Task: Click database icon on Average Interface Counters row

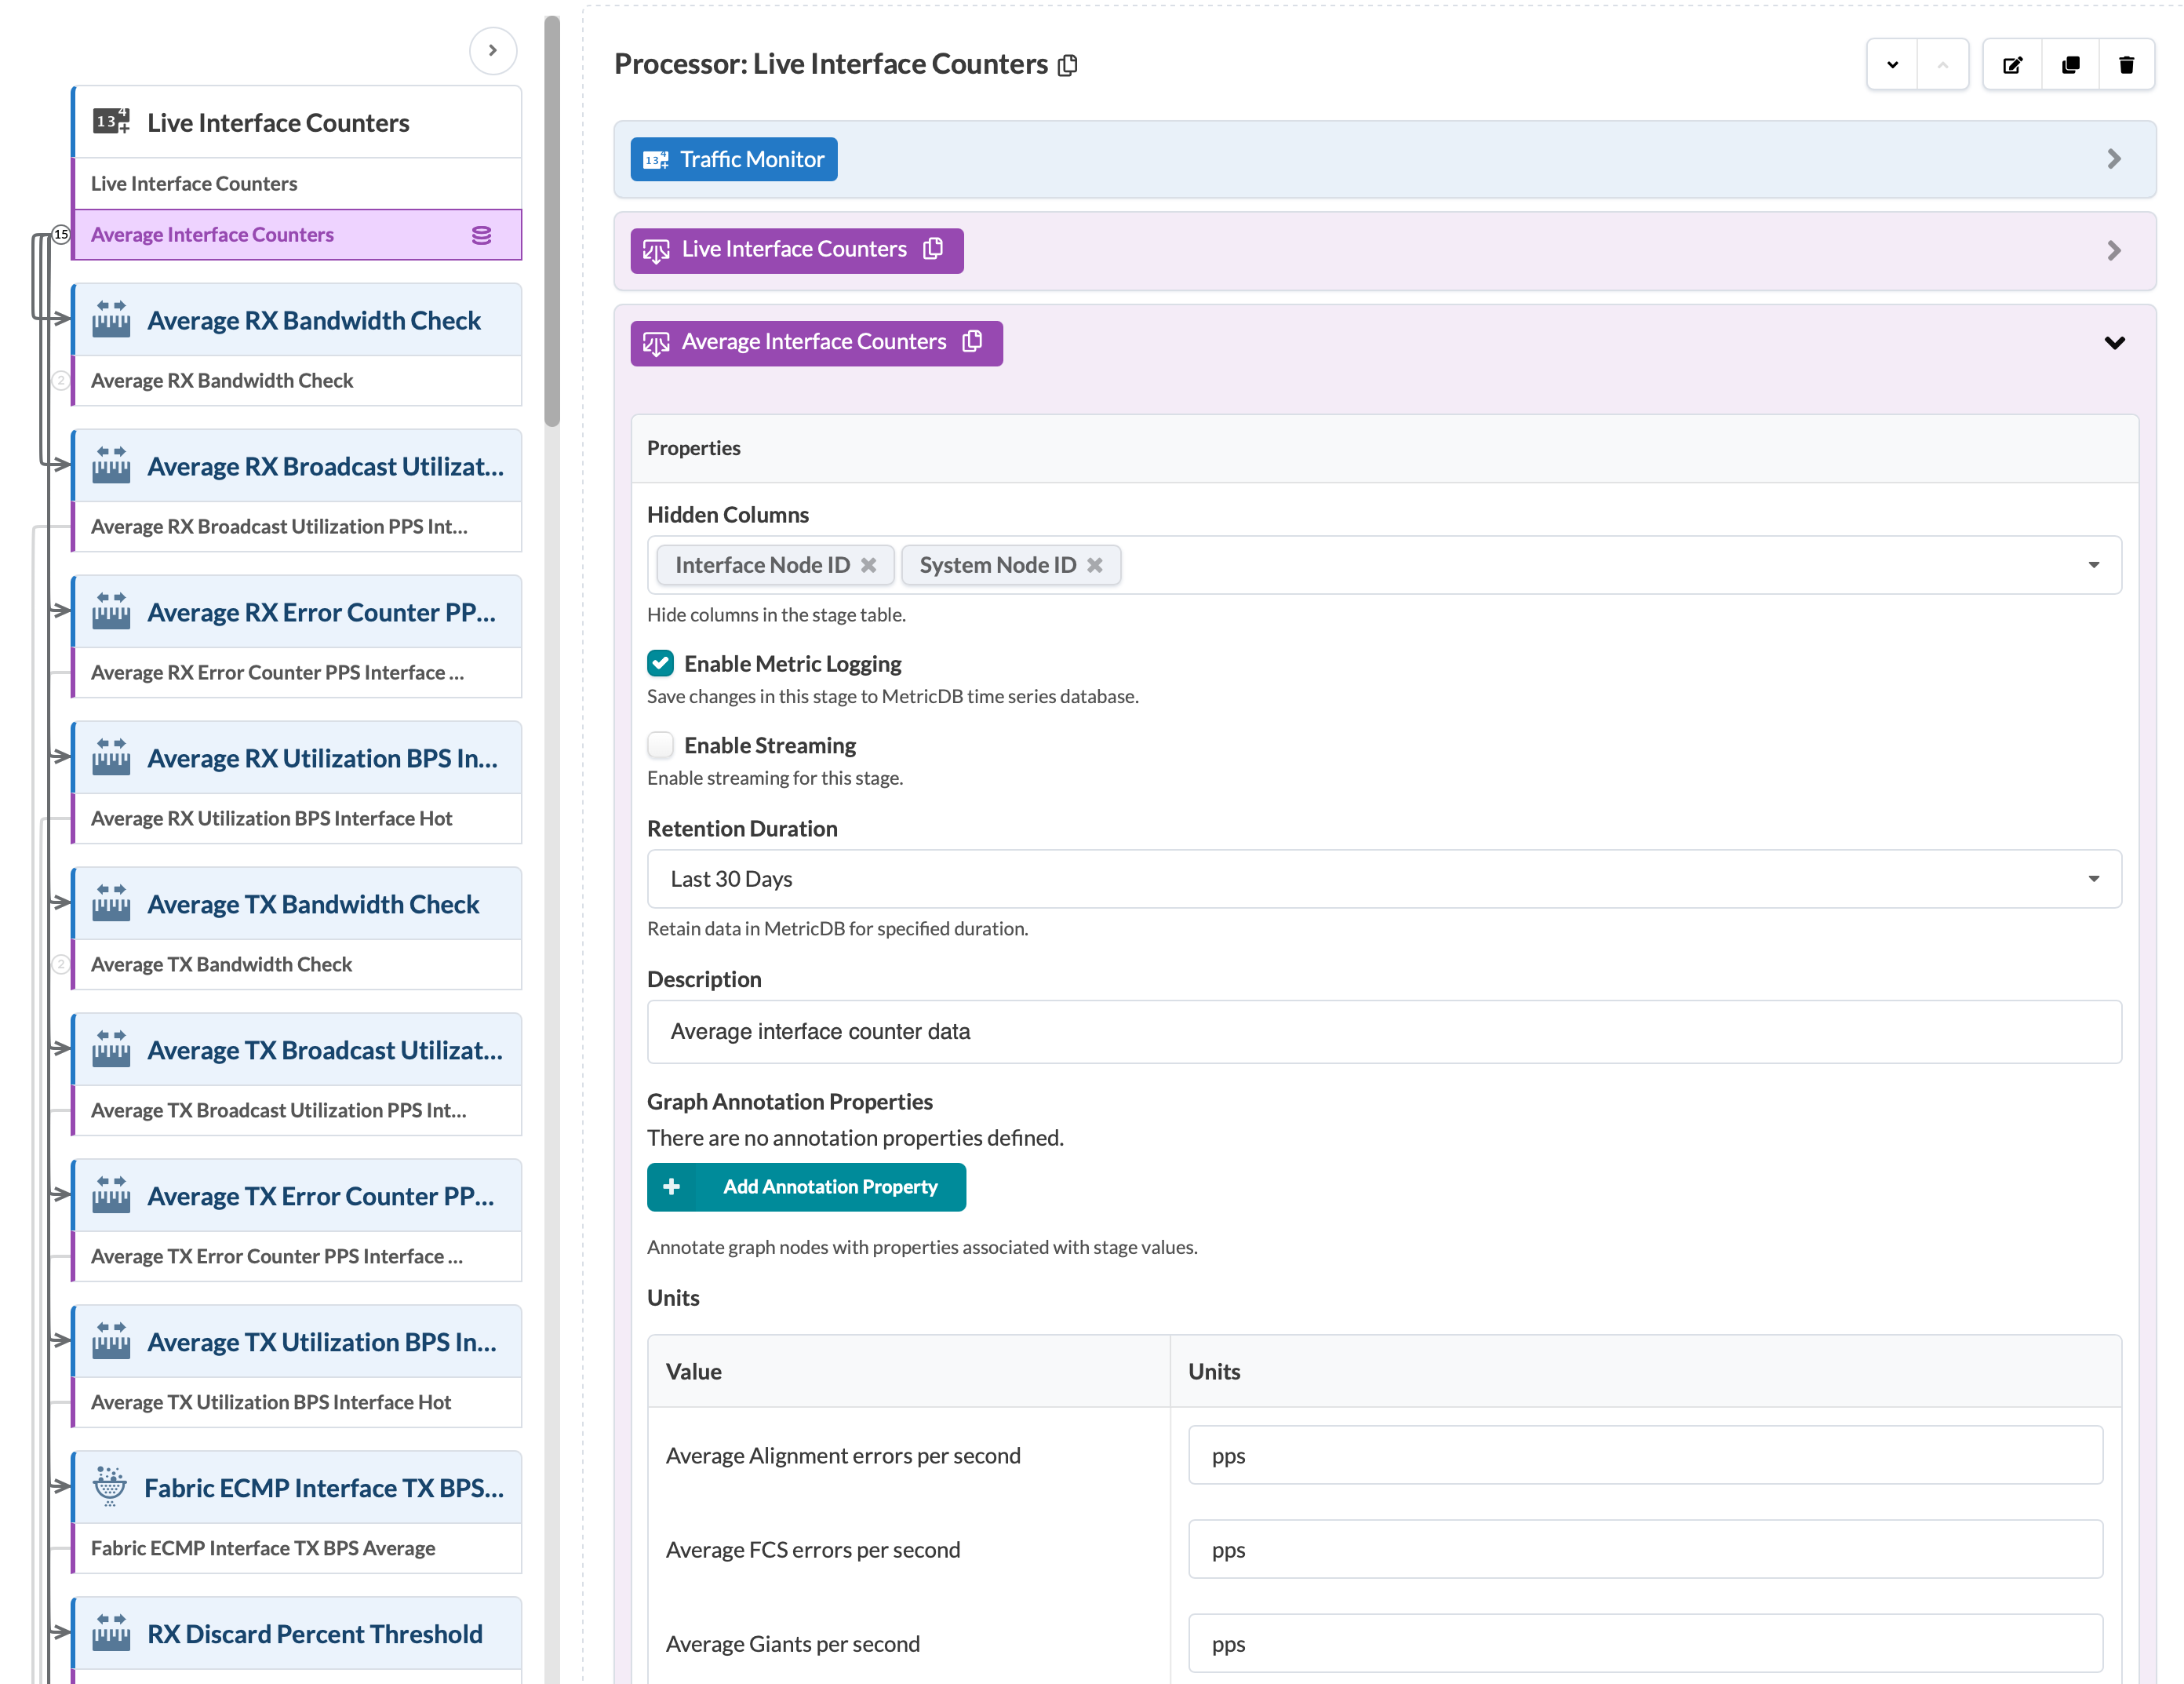Action: (x=481, y=235)
